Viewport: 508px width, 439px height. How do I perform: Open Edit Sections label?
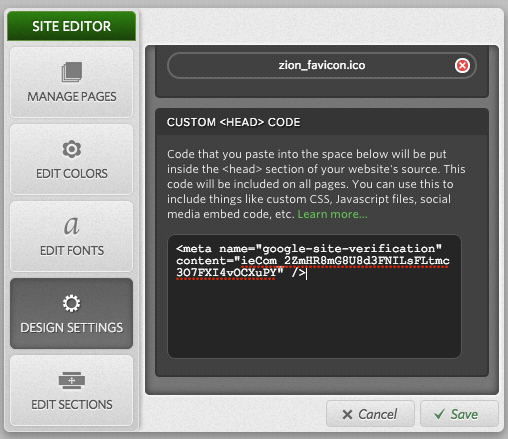point(72,405)
